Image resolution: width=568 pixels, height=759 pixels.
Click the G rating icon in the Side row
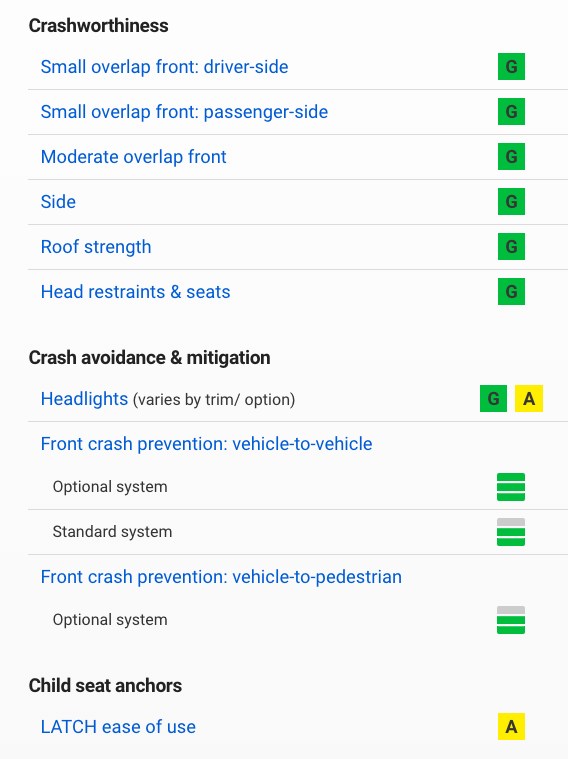(511, 202)
